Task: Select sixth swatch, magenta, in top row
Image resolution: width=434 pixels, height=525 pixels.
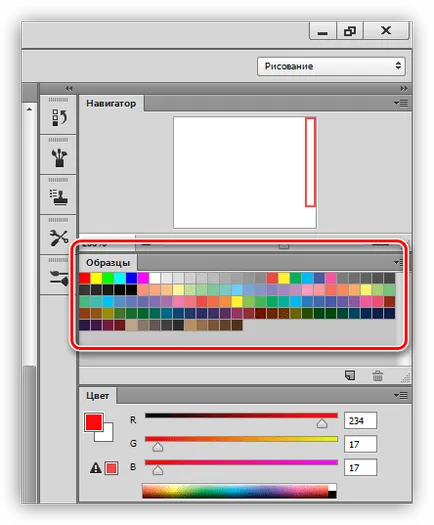Action: [143, 278]
